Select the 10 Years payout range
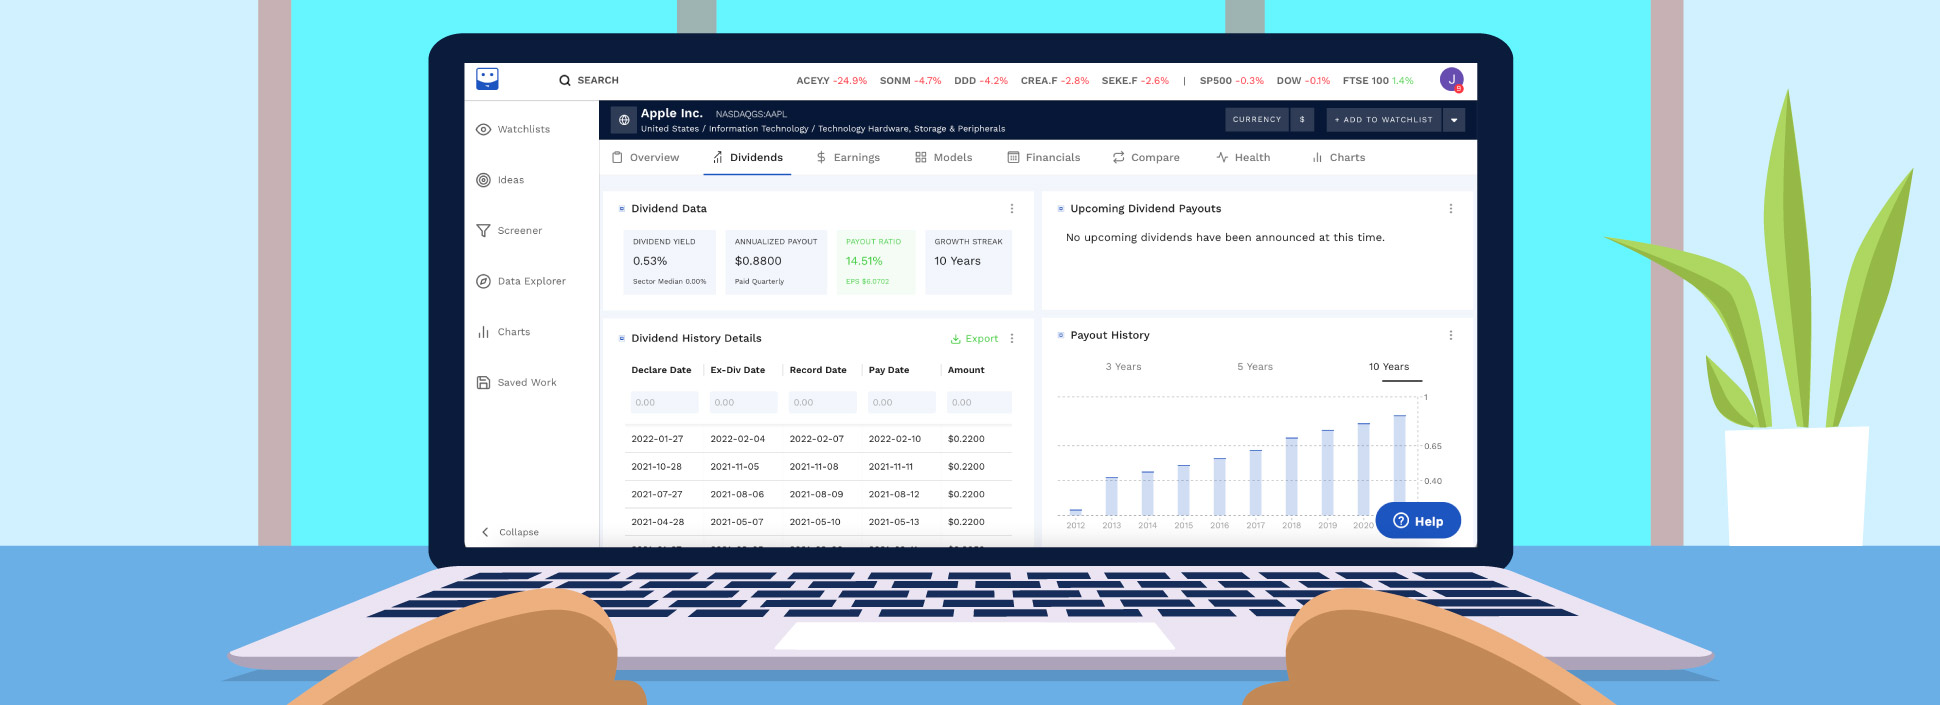This screenshot has width=1940, height=705. [1389, 367]
